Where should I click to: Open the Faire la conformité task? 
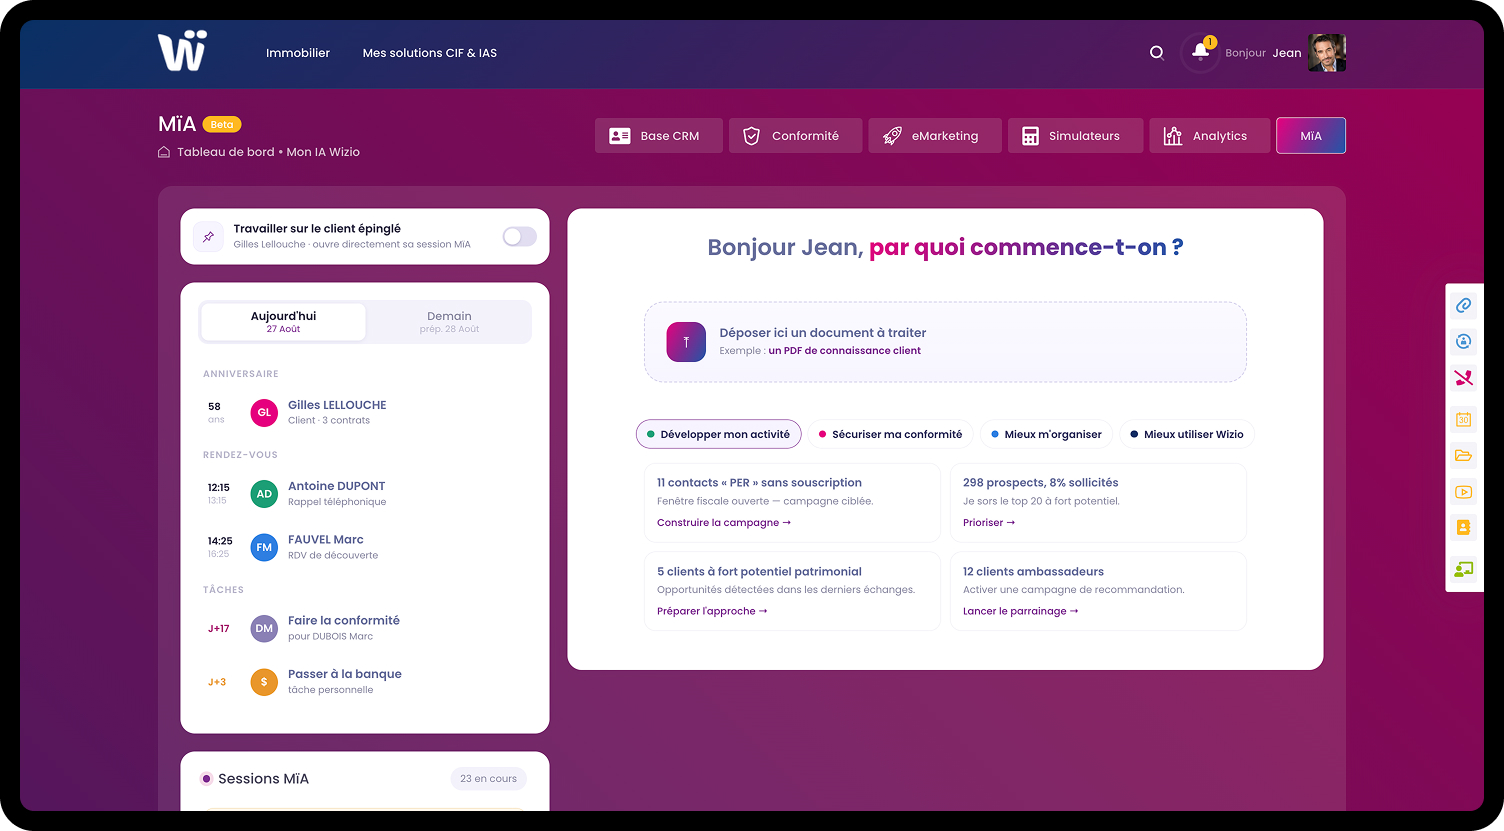pos(366,628)
